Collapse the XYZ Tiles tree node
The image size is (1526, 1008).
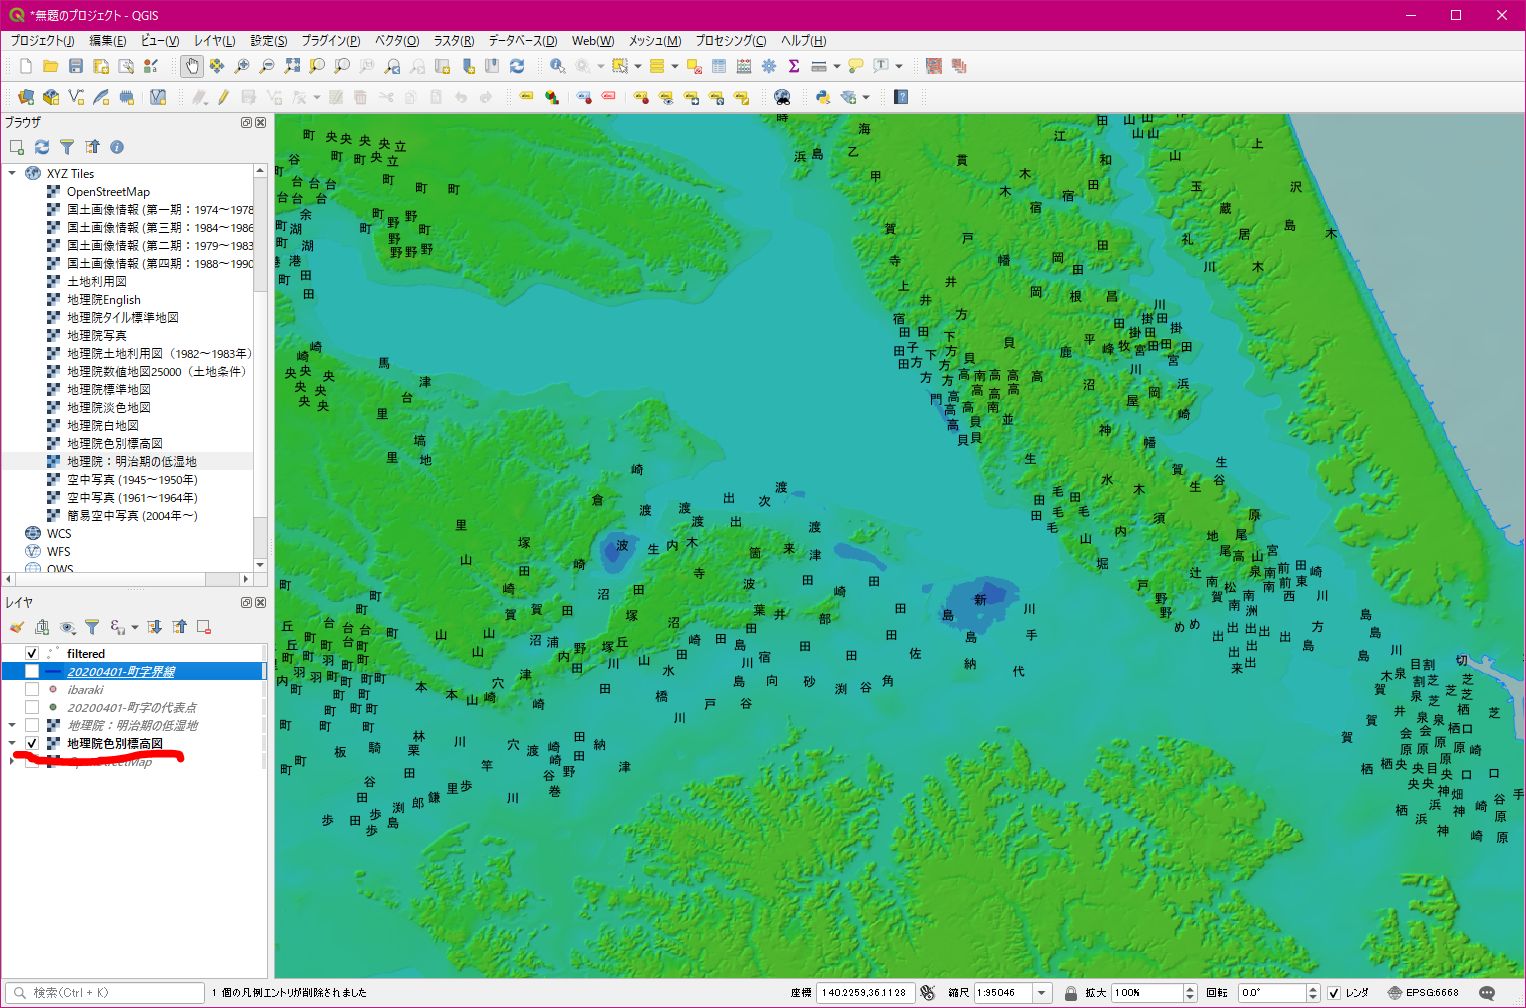click(12, 173)
